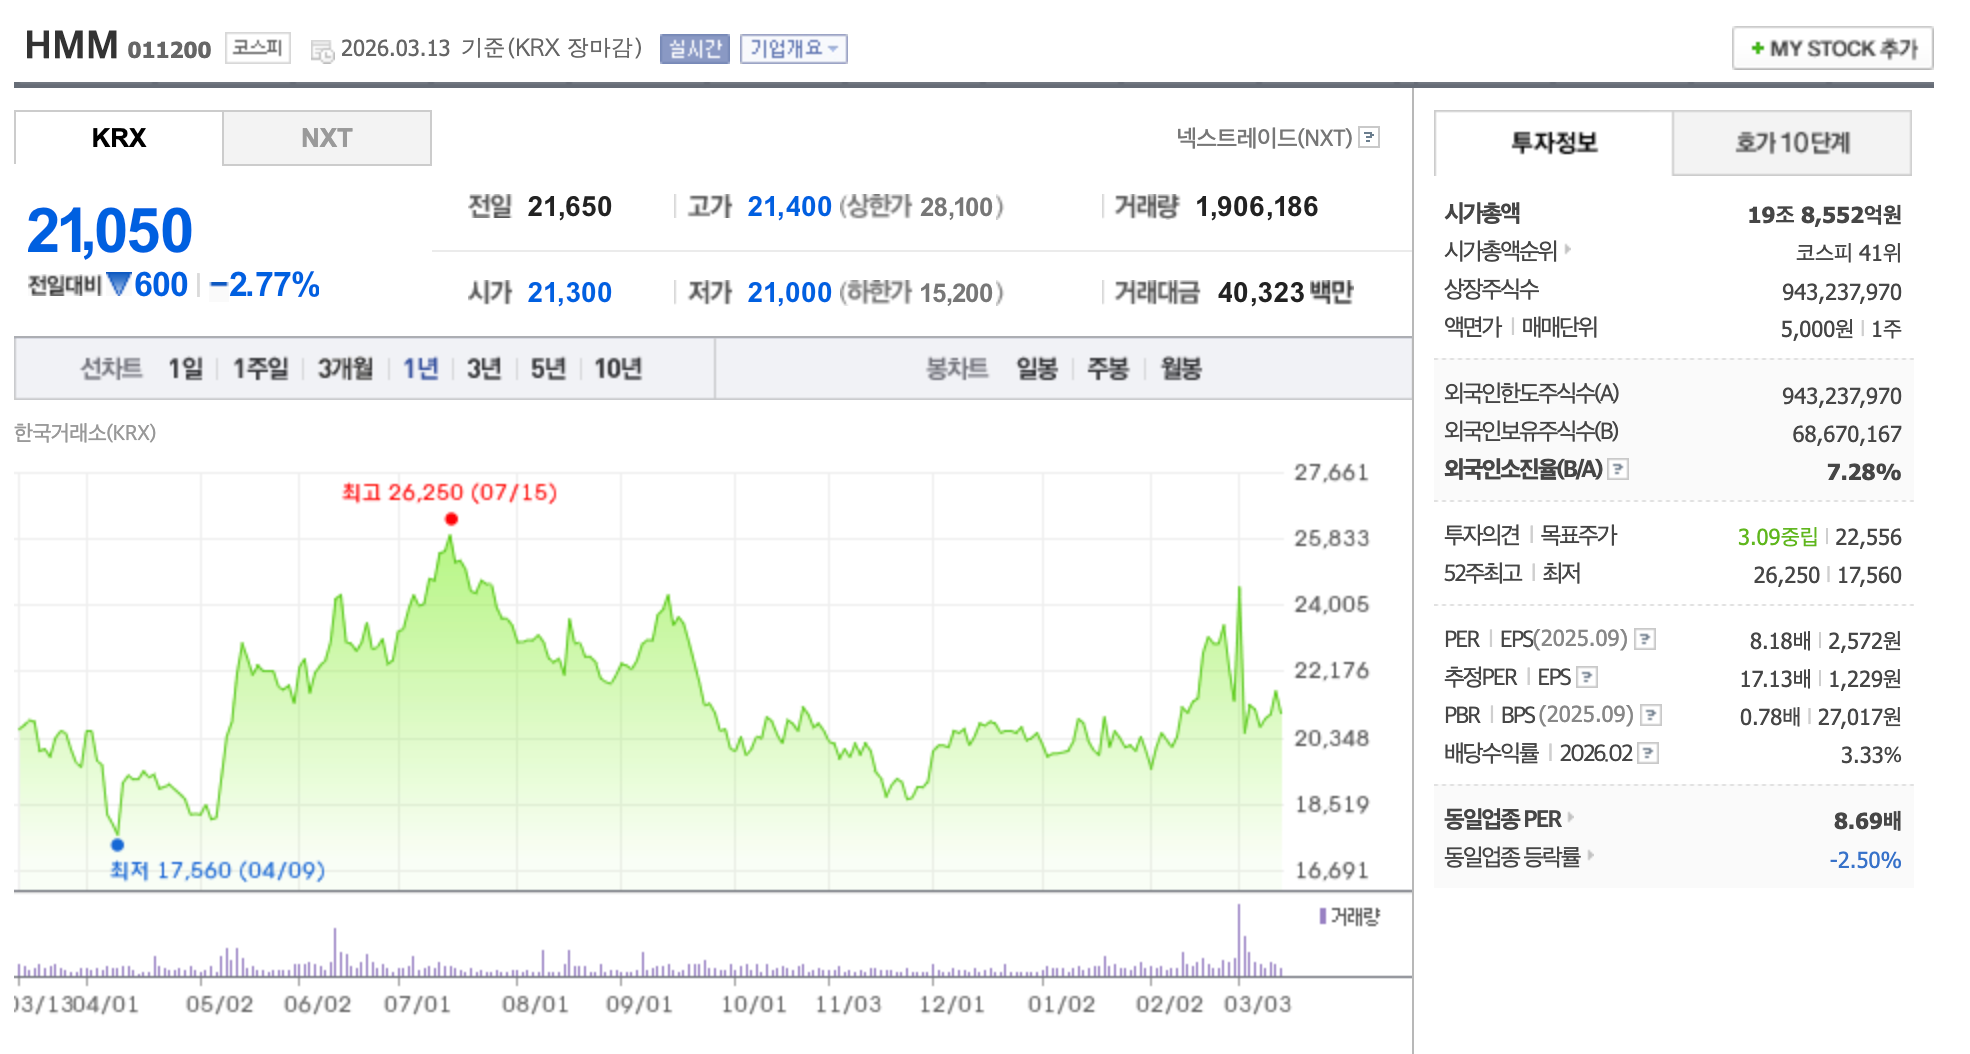The height and width of the screenshot is (1054, 1970).
Task: Click help icon beside 배당수익률 2026.02
Action: pyautogui.click(x=1648, y=753)
